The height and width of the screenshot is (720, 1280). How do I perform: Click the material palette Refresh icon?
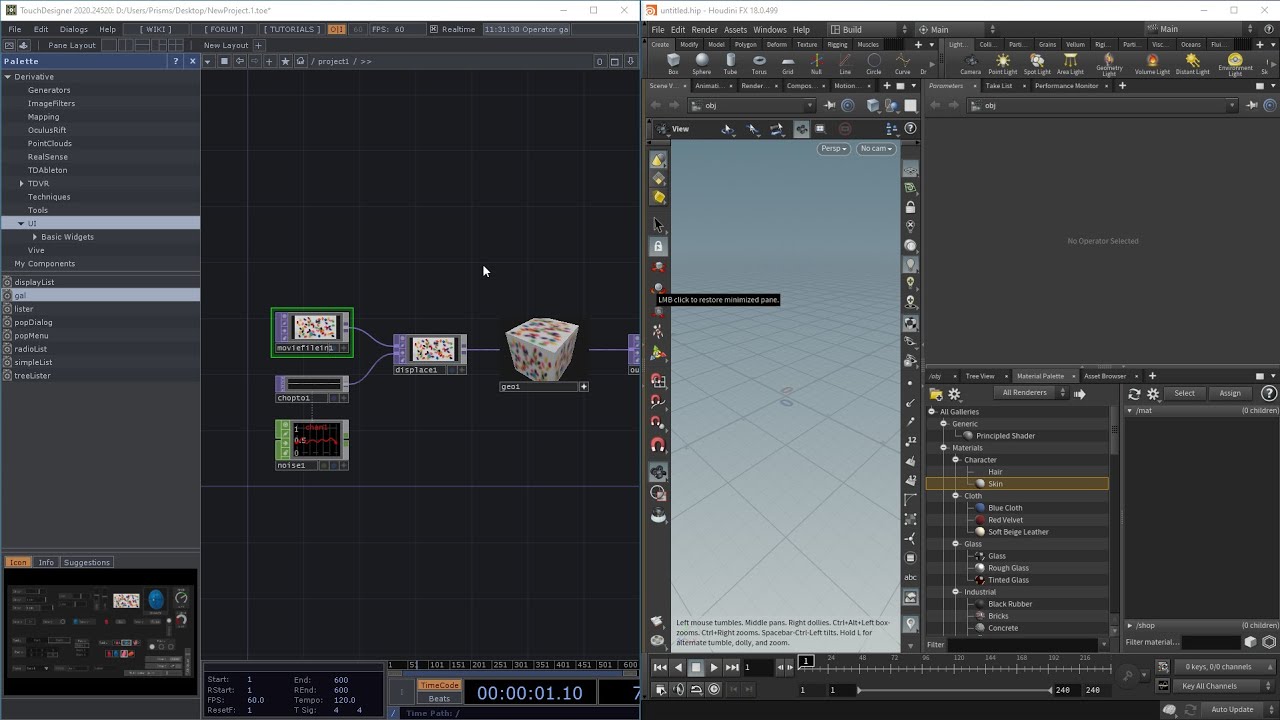[x=1135, y=394]
